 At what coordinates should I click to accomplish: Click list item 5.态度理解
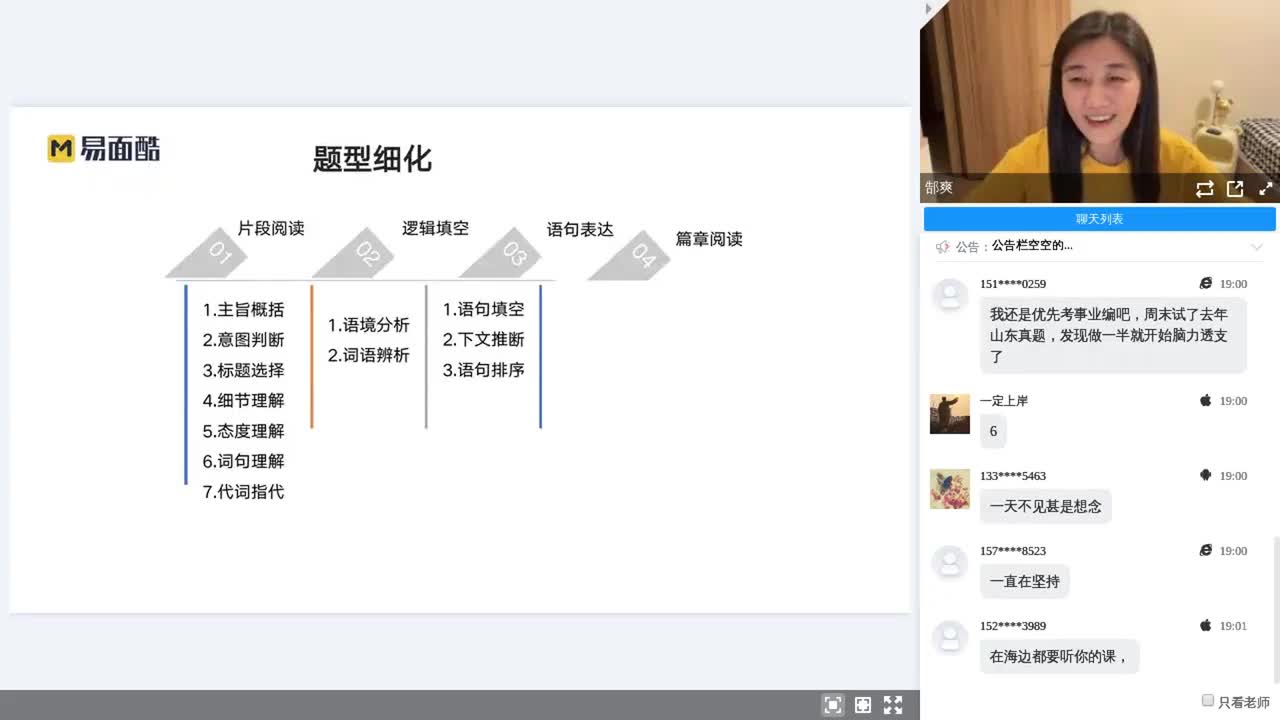[x=243, y=431]
